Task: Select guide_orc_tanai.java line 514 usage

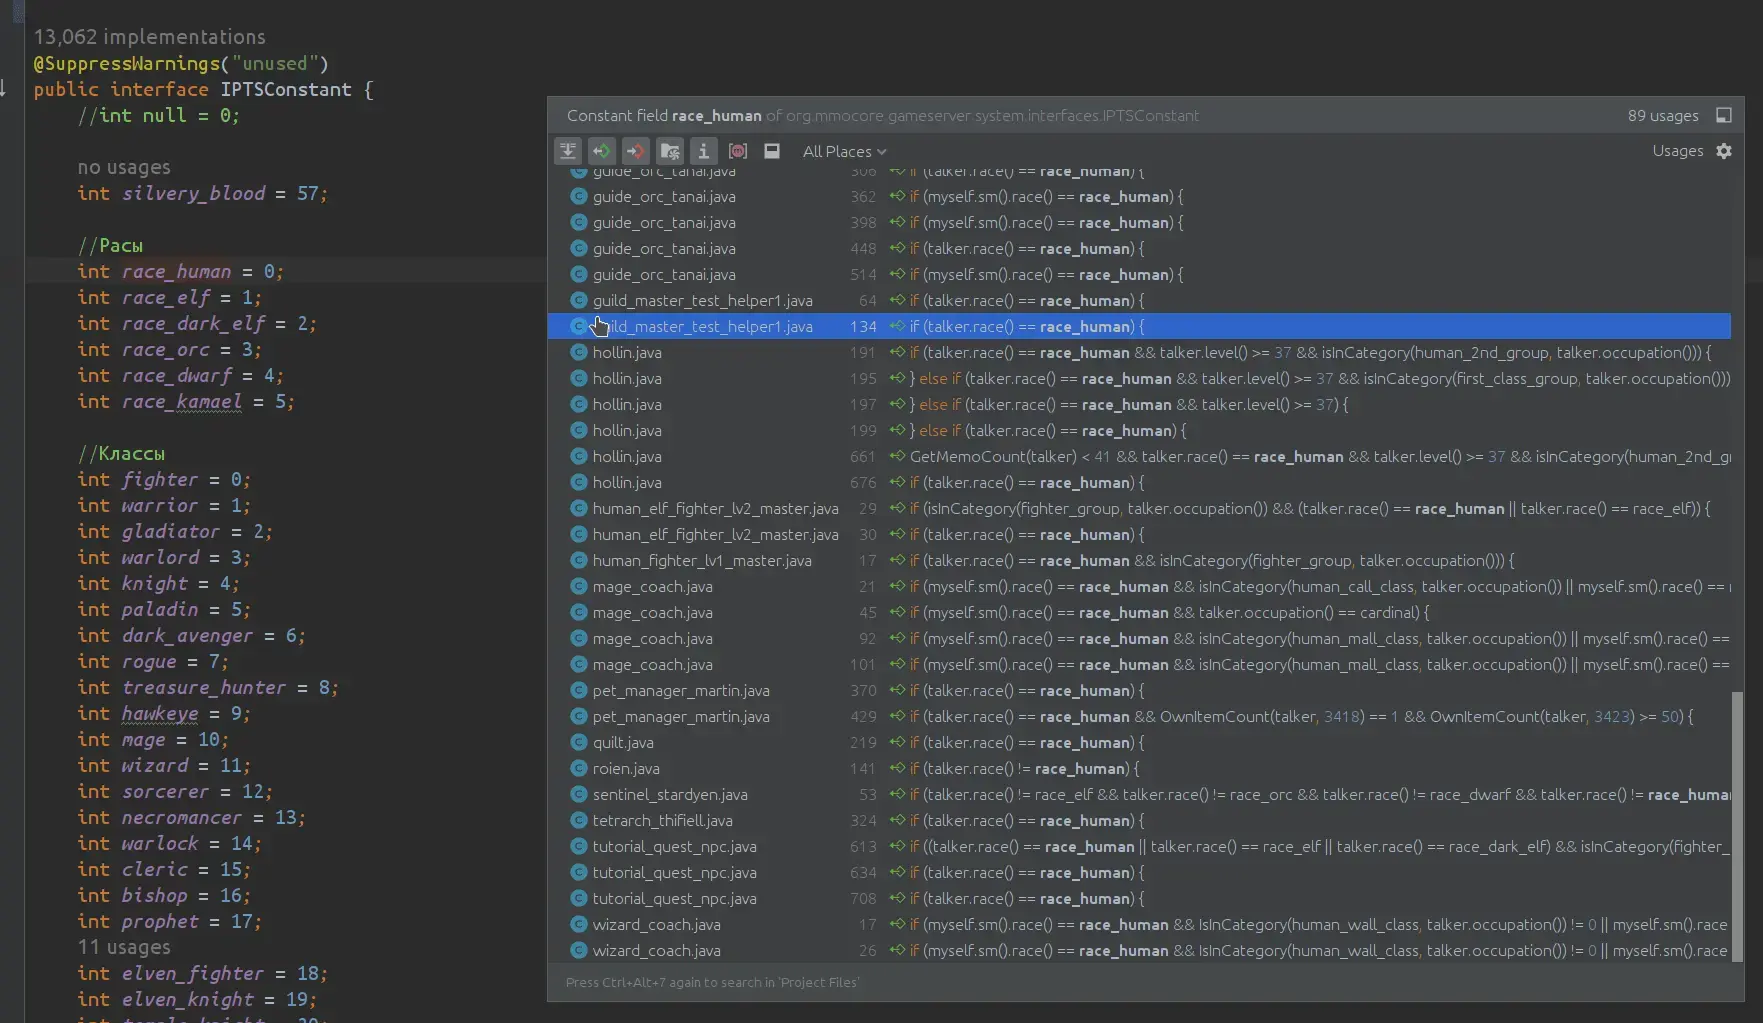Action: 1139,275
